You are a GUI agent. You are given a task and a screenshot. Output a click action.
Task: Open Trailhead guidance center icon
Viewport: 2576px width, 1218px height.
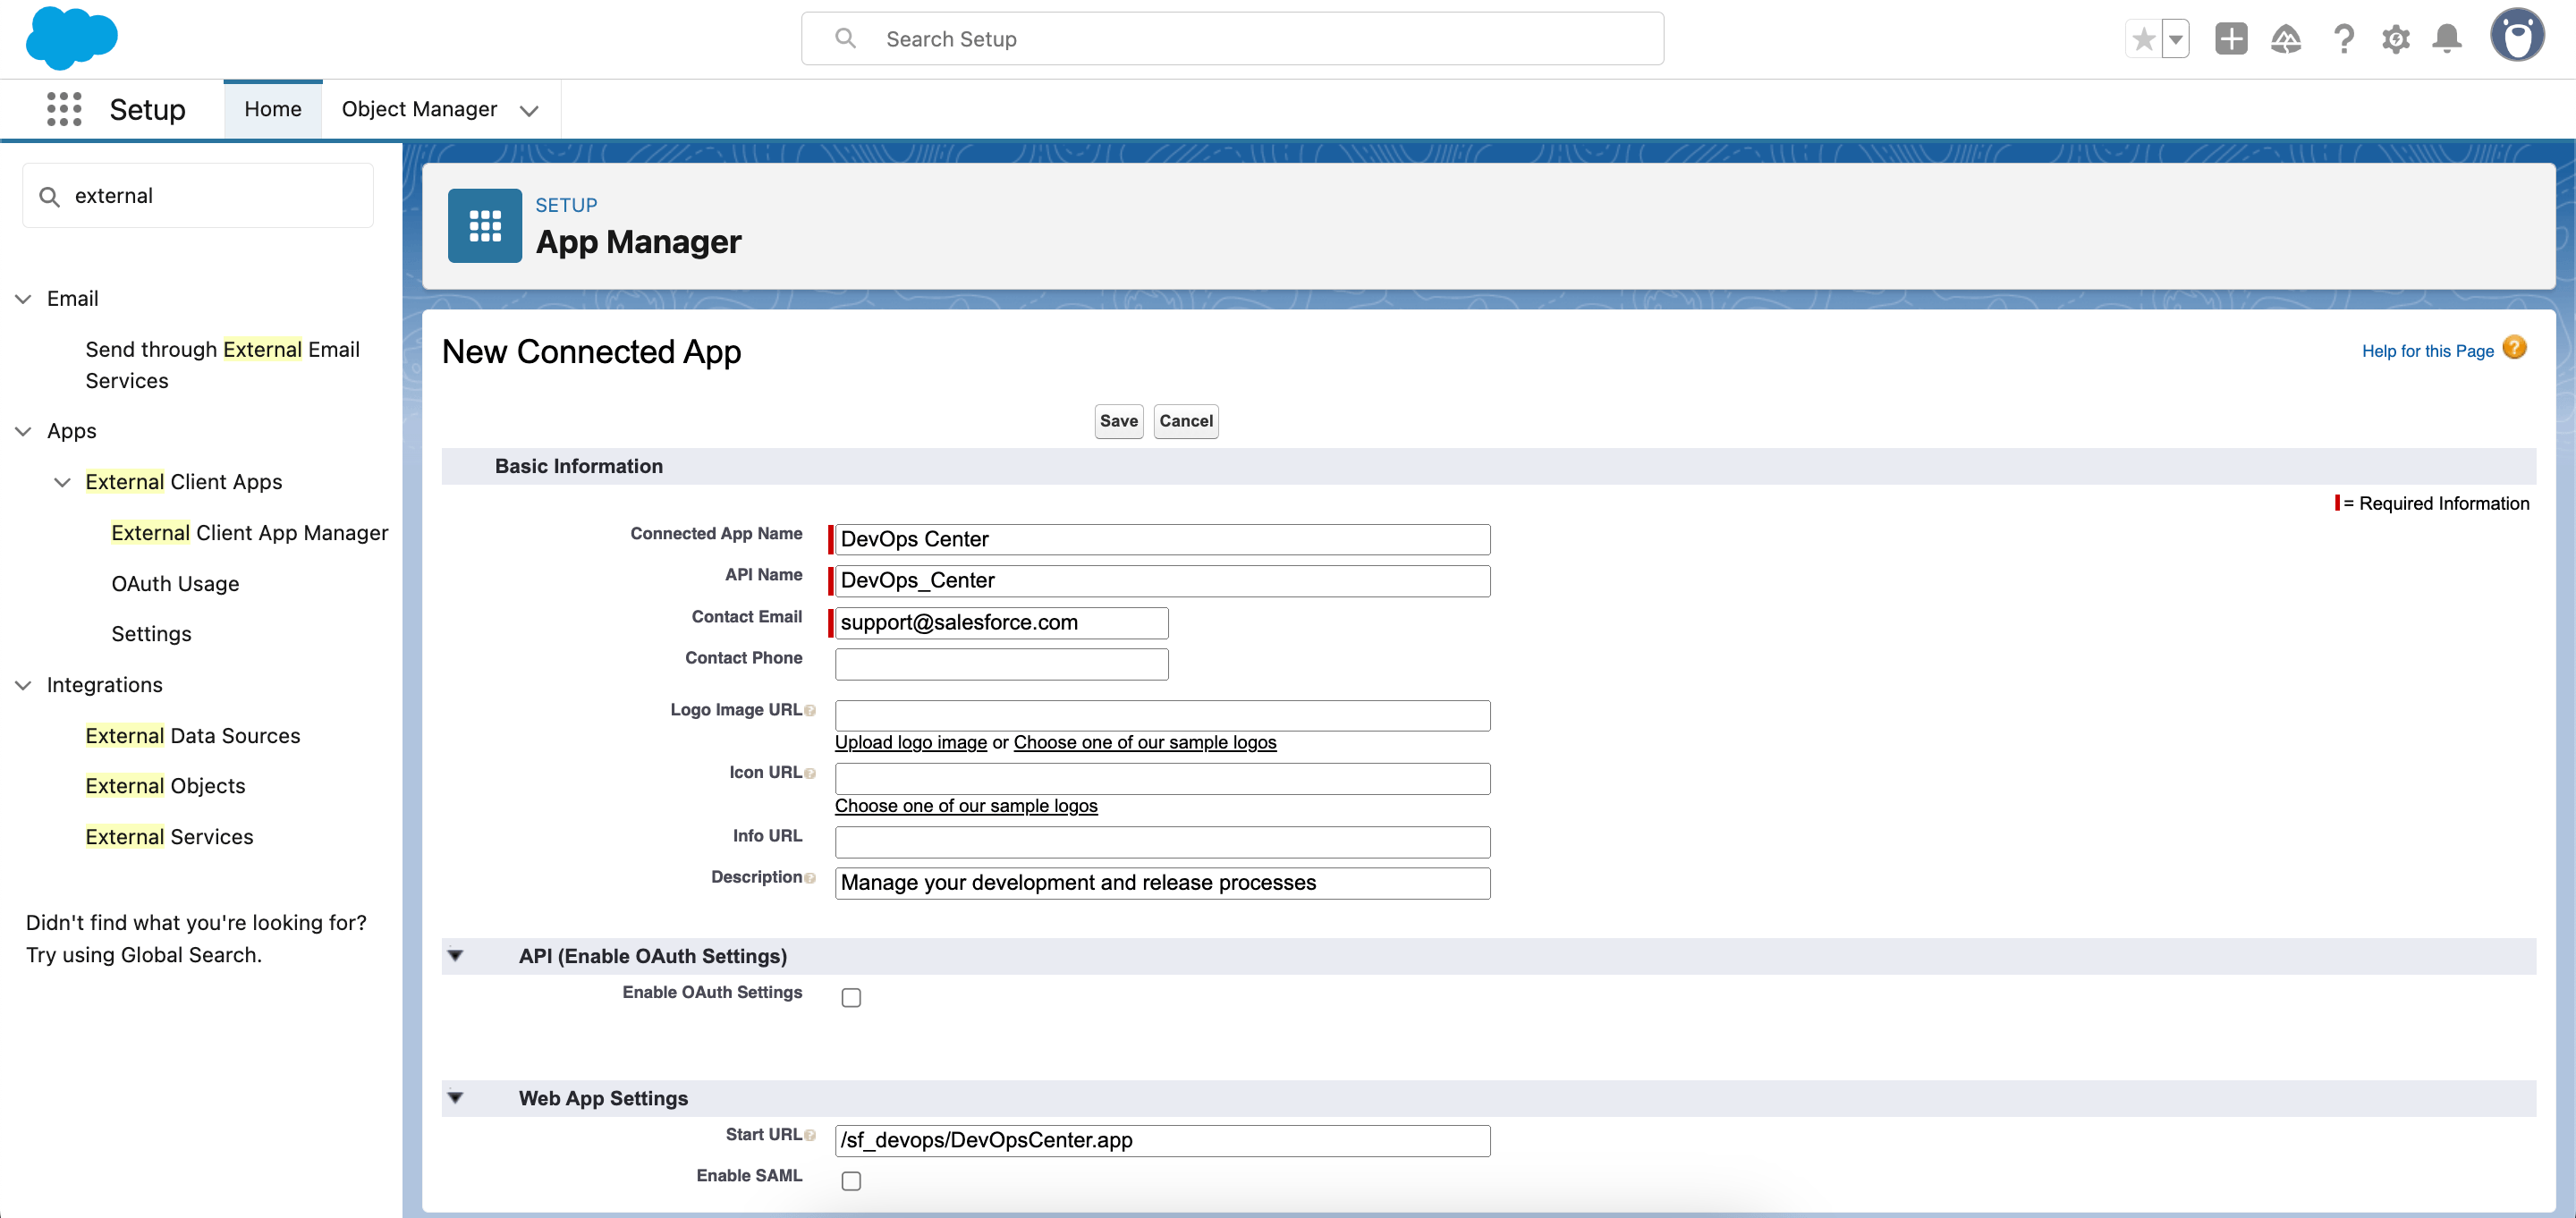coord(2286,39)
